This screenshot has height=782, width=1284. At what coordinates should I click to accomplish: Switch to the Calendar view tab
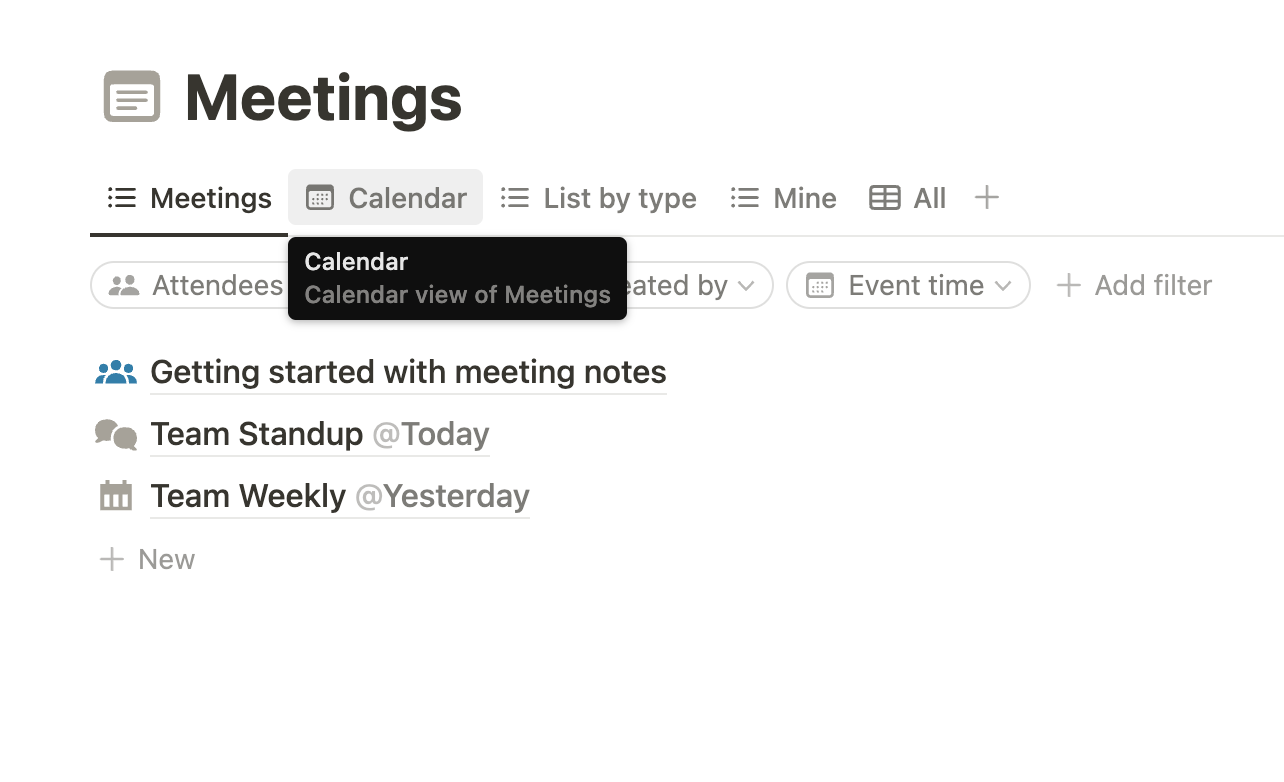(386, 198)
